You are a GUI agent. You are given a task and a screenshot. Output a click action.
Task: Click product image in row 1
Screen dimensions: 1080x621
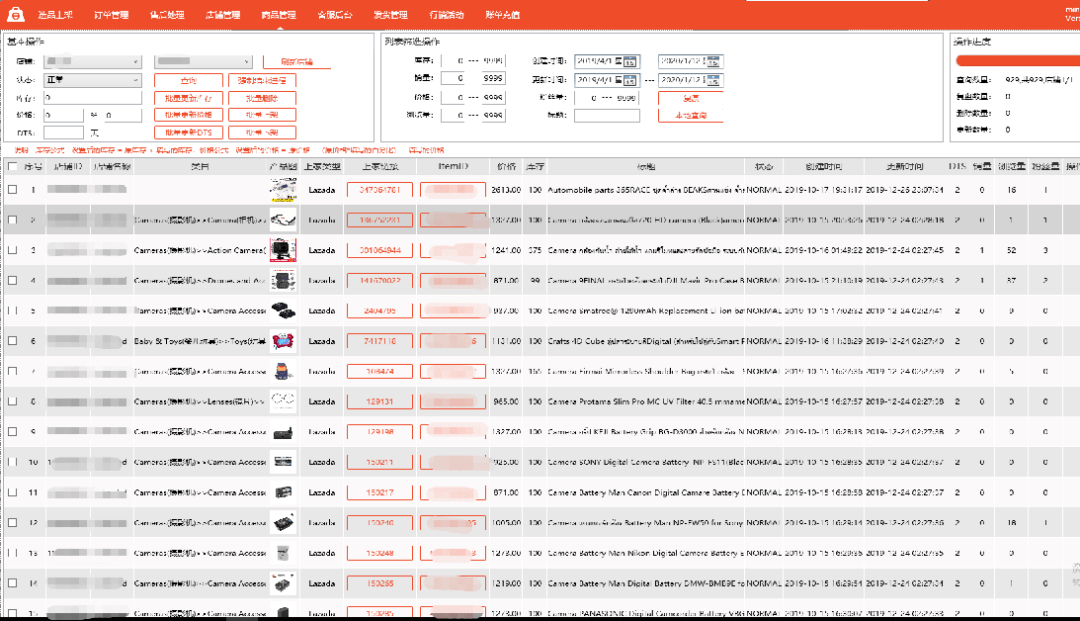point(283,189)
